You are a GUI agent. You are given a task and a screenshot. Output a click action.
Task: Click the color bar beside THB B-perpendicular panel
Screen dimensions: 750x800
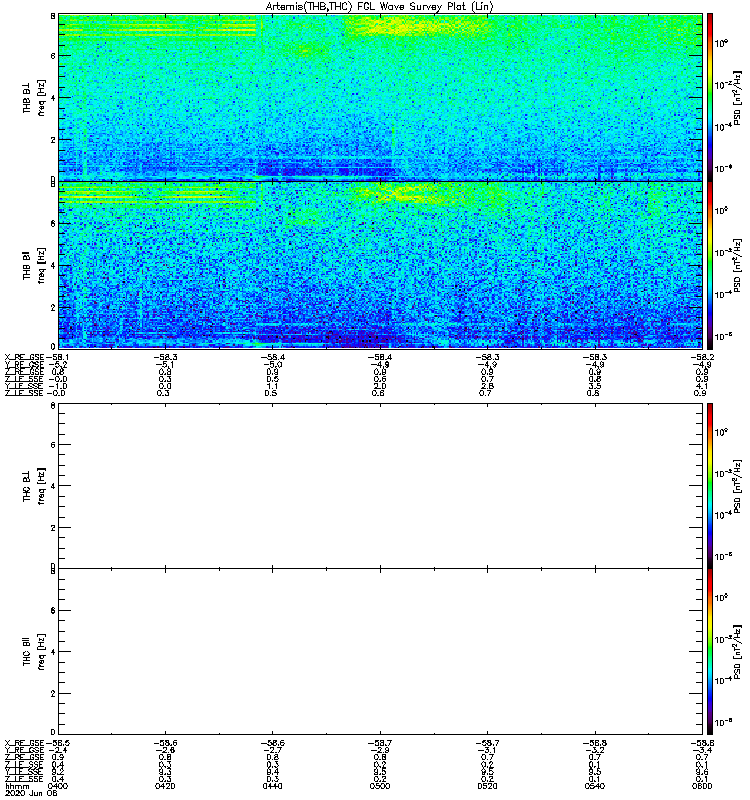pos(710,97)
